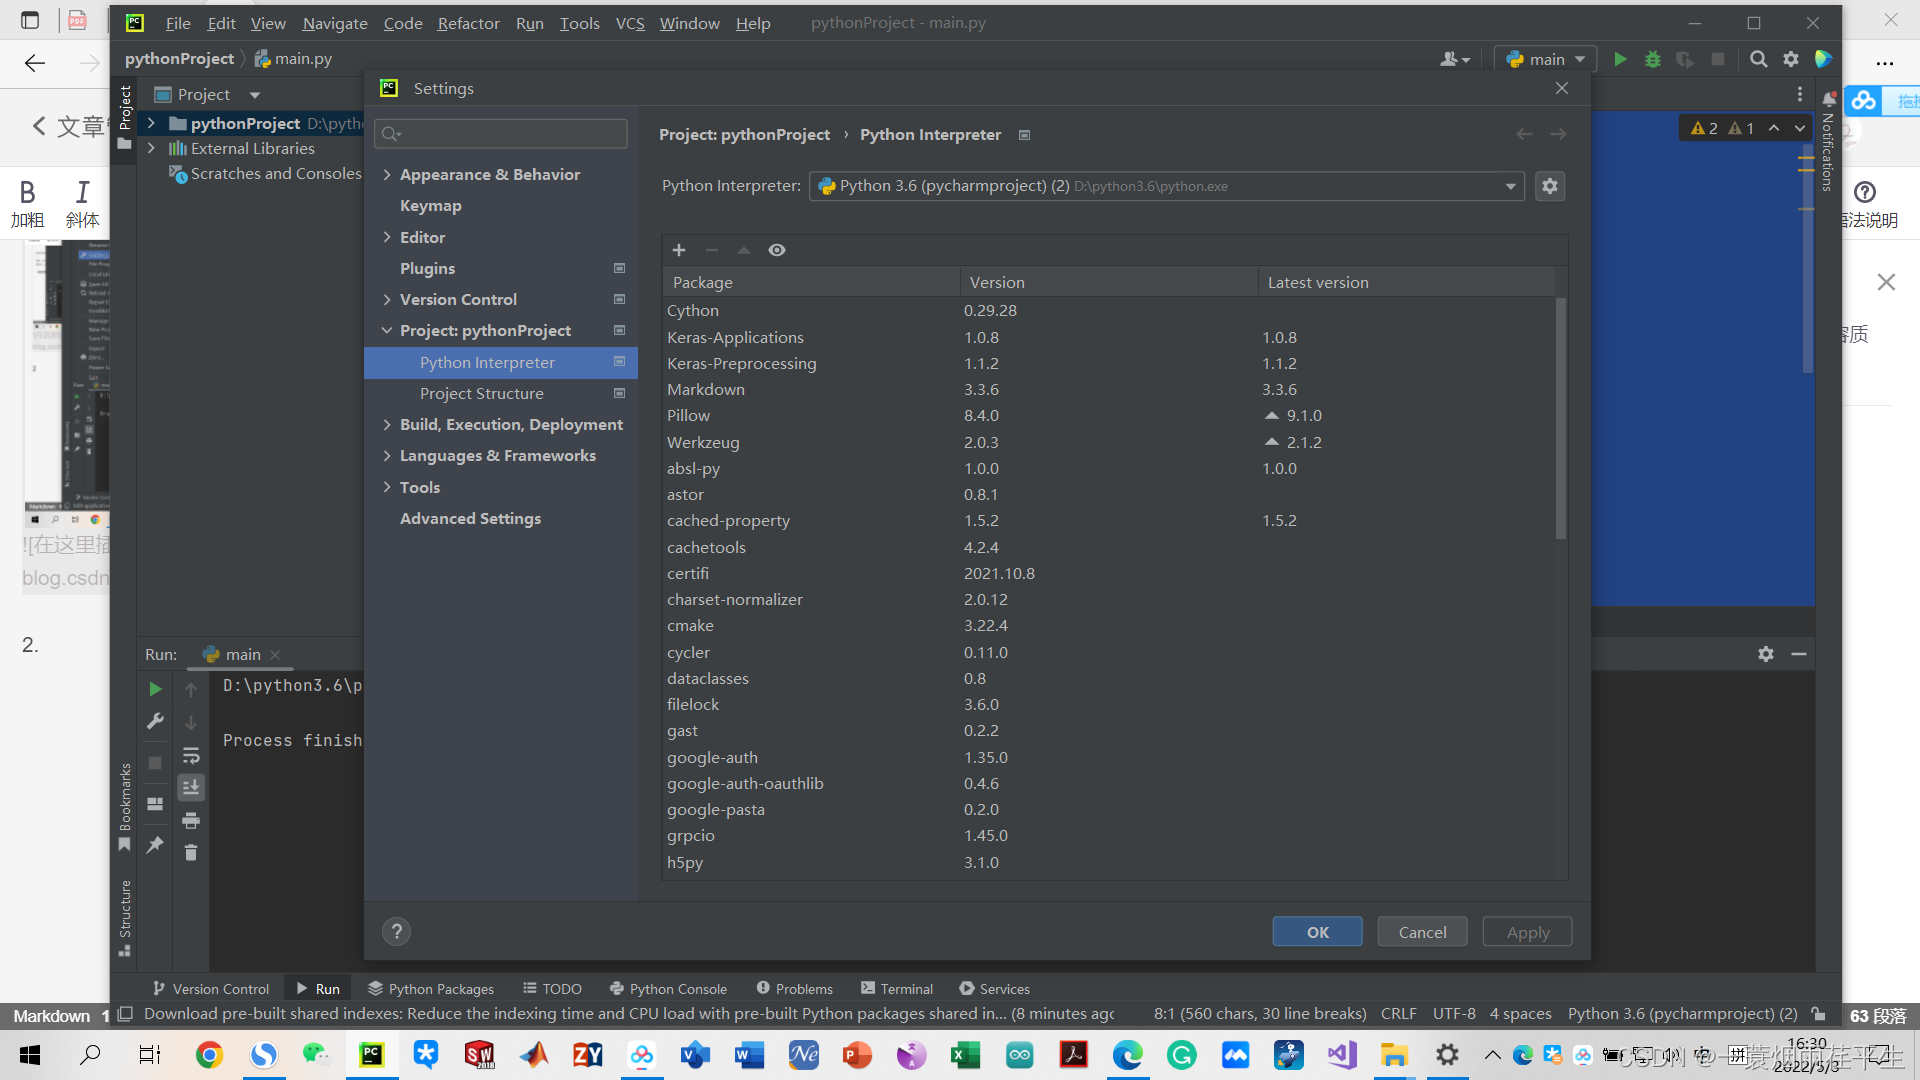
Task: Click Python 3.6 interpreter in status bar
Action: tap(1682, 1014)
